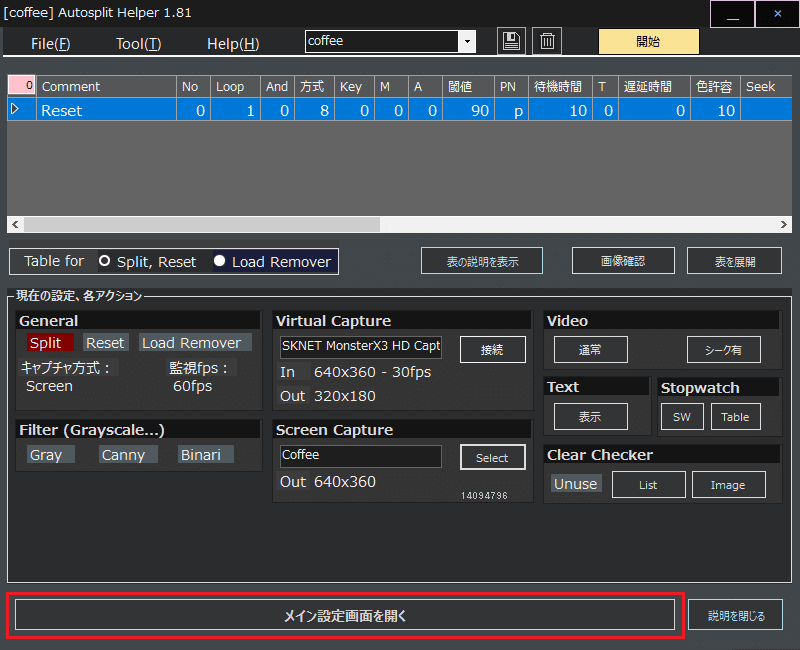Close the Autosplit Helper window
Viewport: 800px width, 650px height.
[777, 14]
